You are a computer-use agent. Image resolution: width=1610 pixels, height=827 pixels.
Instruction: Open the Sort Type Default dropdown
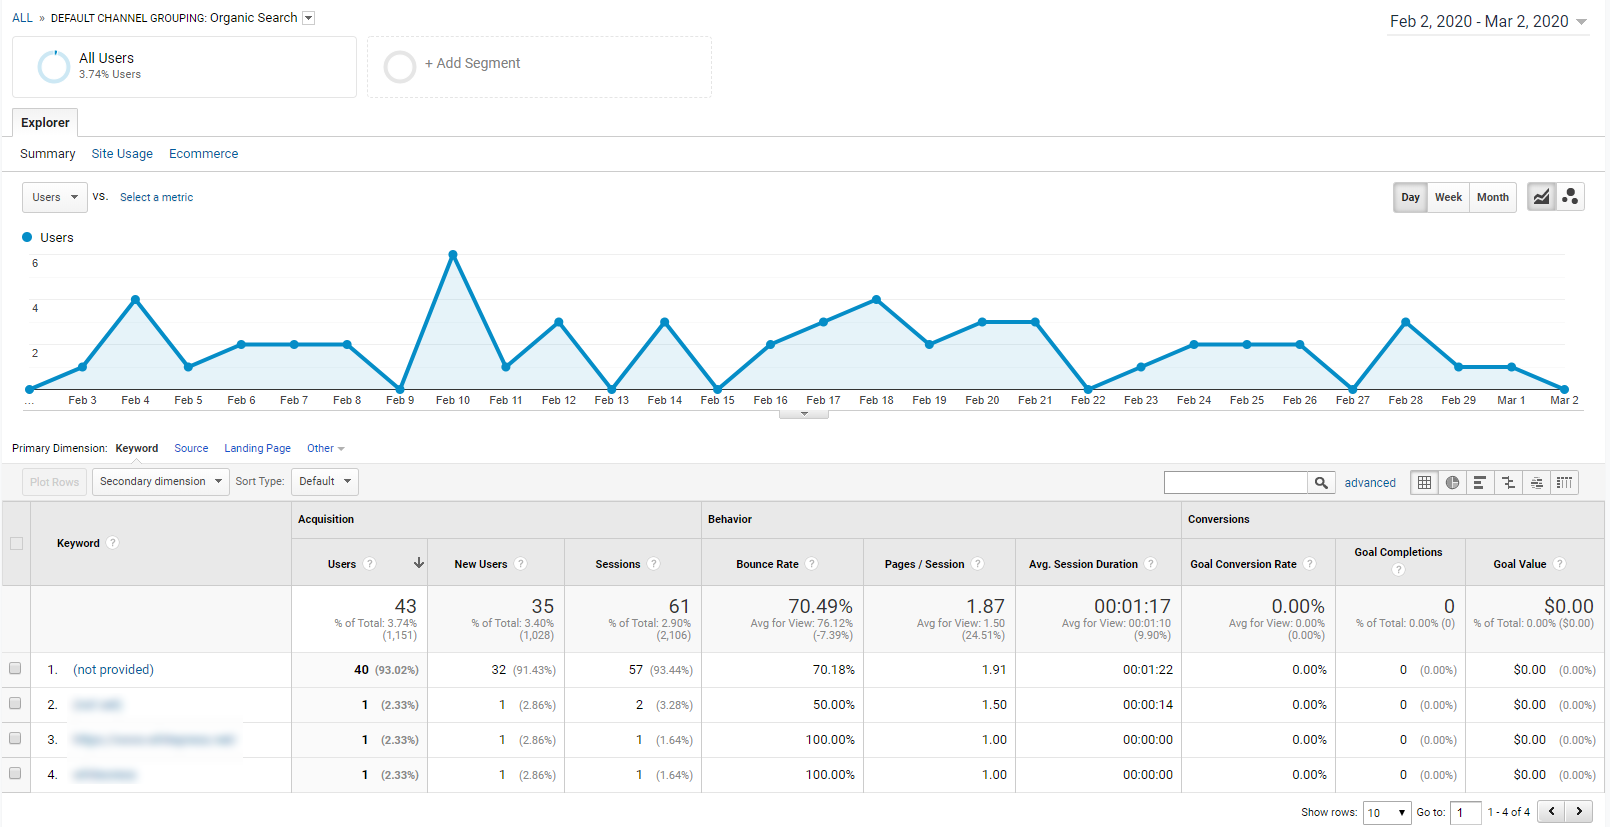point(325,481)
